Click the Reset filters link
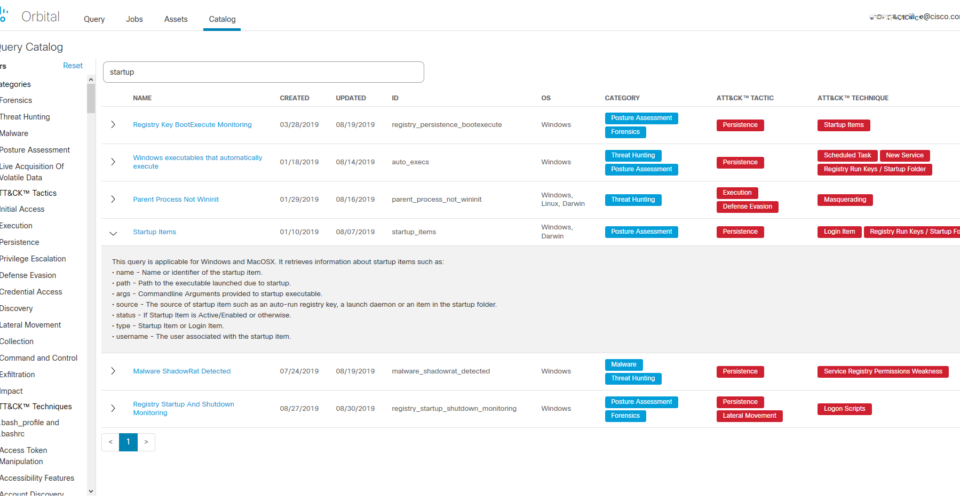The image size is (960, 501). coord(73,66)
